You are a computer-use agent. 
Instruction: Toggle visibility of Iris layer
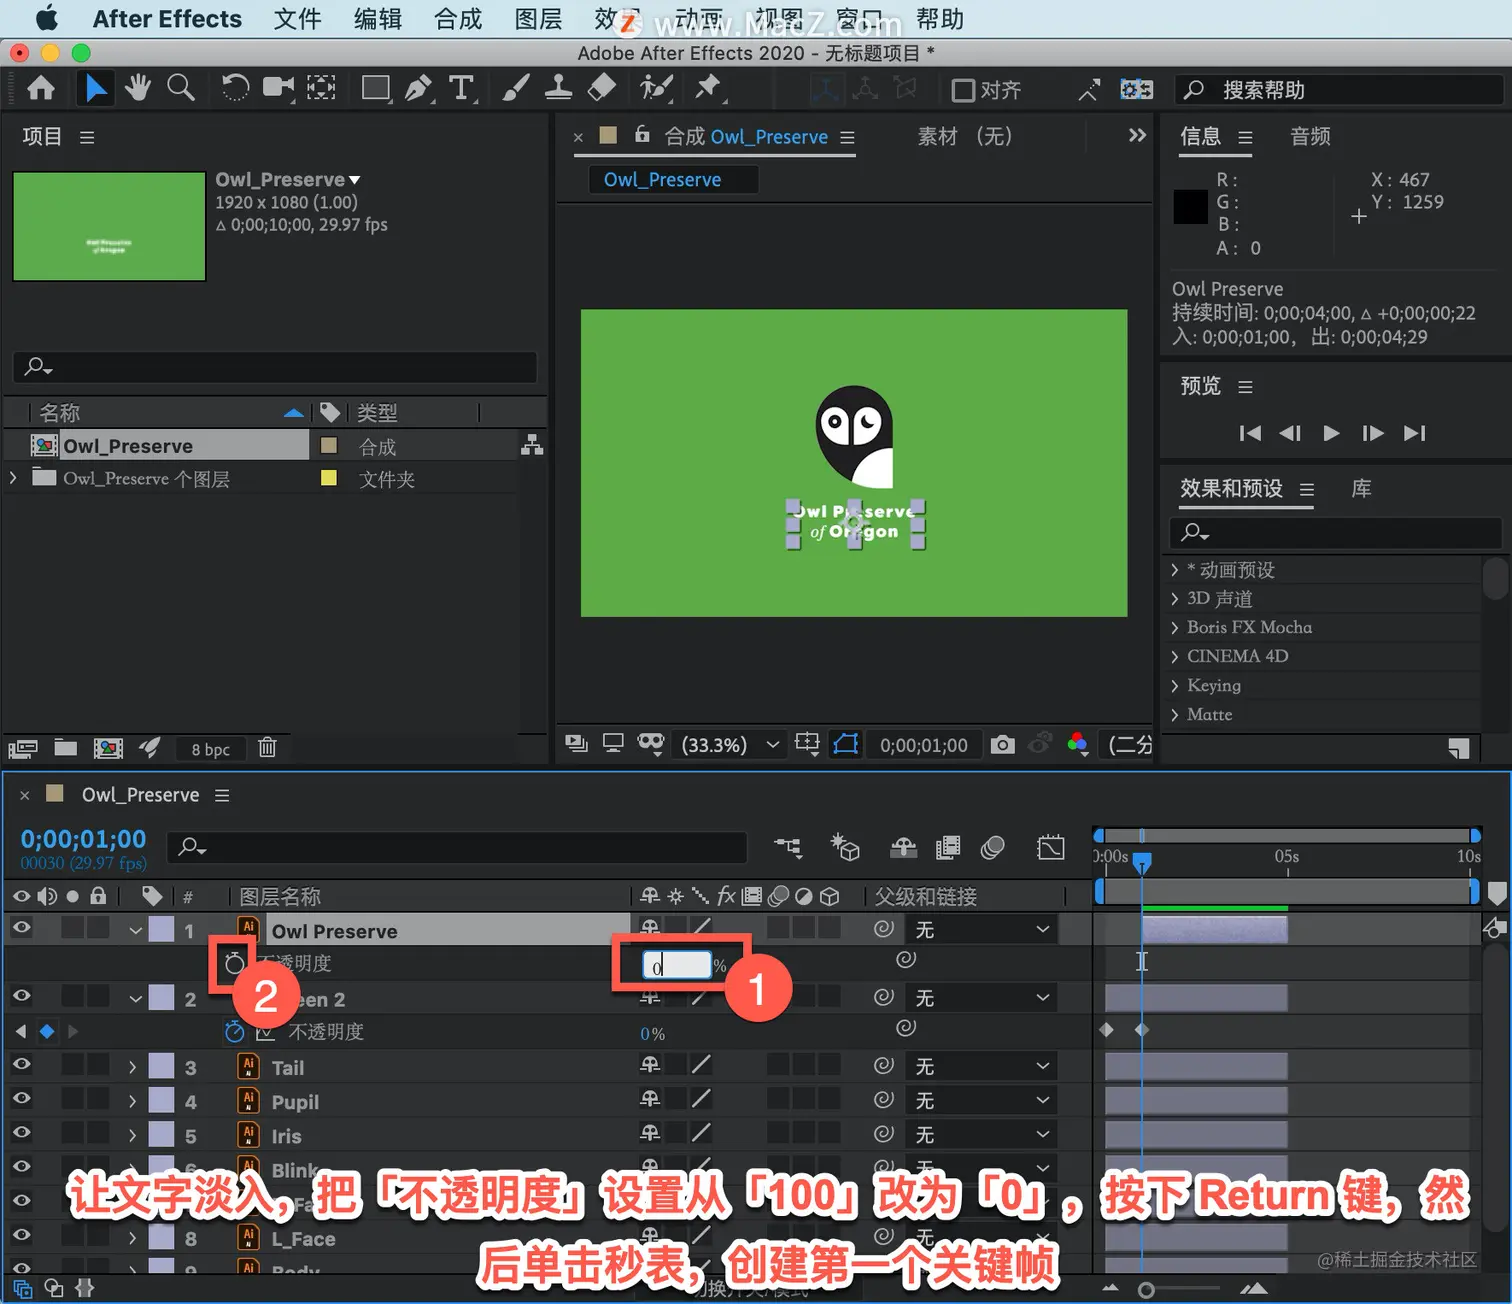pos(21,1134)
